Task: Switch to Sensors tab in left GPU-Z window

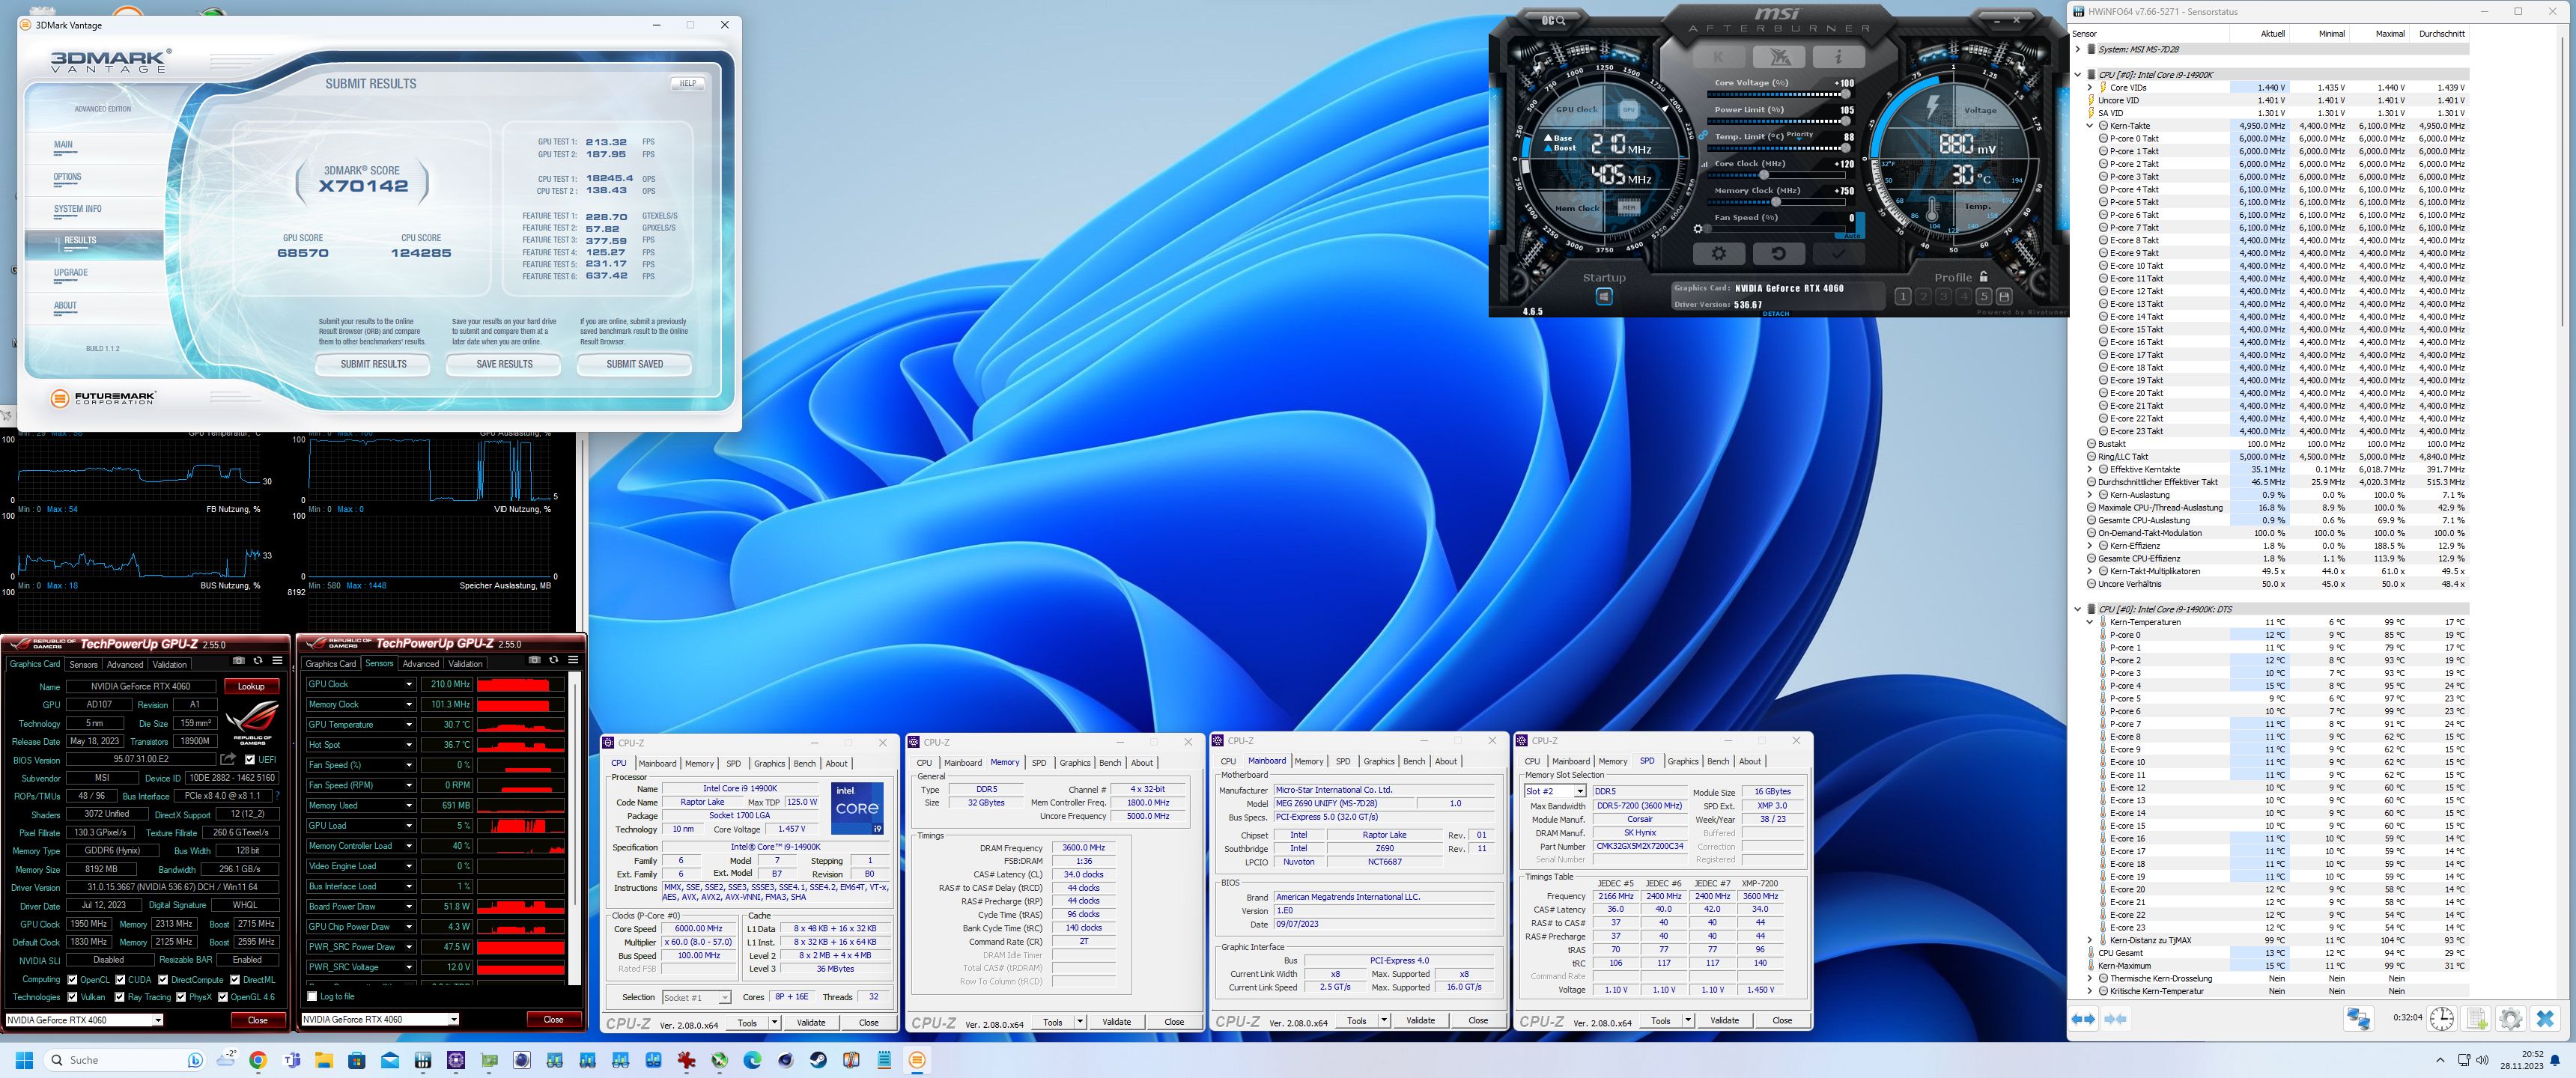Action: point(83,665)
